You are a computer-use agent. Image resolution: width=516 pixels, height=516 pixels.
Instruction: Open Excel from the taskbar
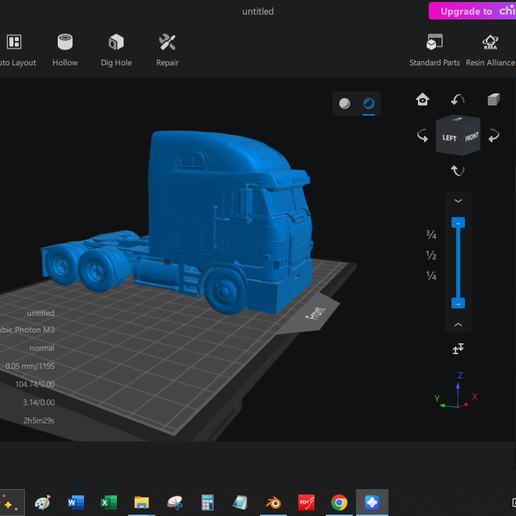pos(109,502)
